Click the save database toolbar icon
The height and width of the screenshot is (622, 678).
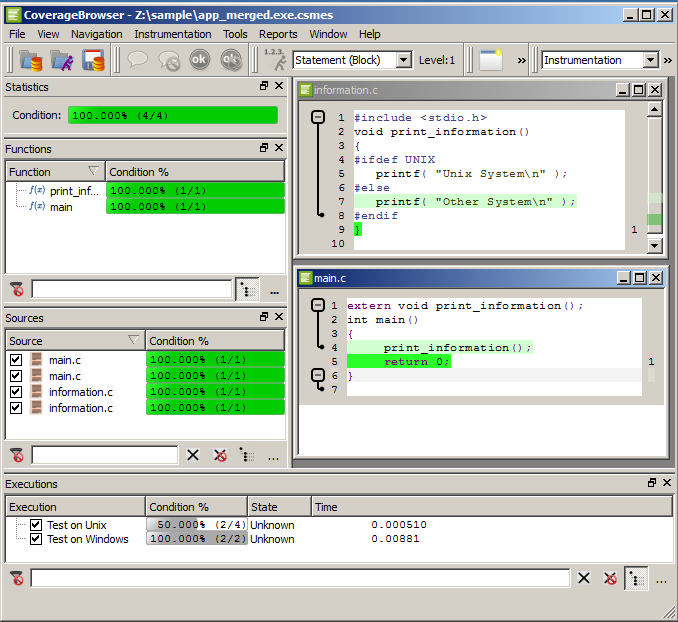(x=93, y=60)
